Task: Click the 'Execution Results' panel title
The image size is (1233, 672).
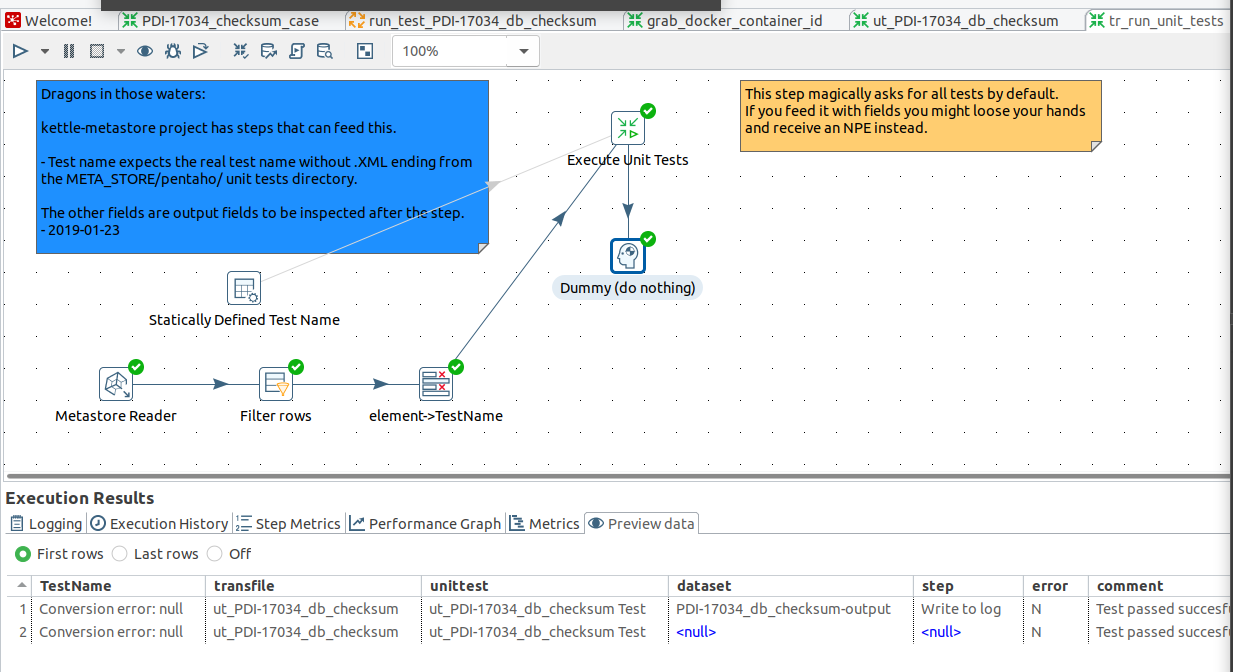Action: click(x=80, y=498)
